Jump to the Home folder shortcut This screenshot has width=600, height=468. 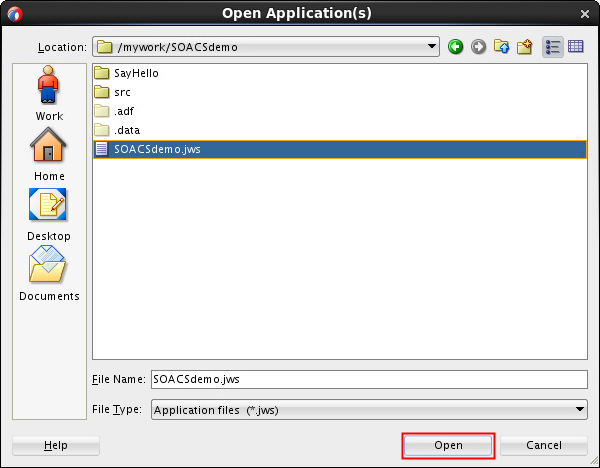[x=49, y=154]
